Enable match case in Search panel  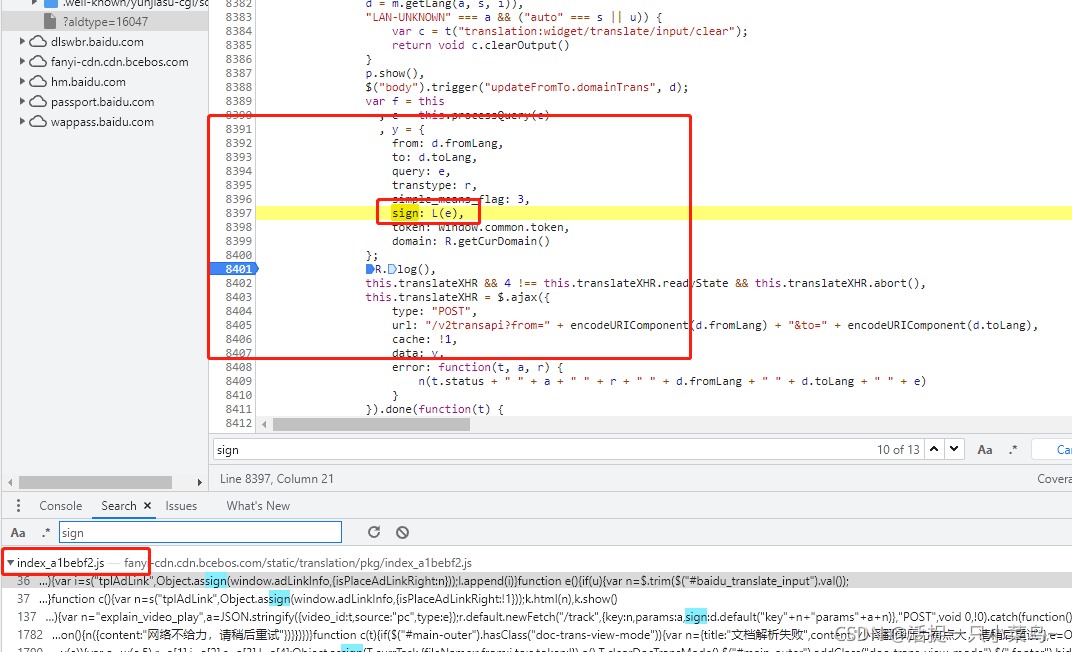18,533
